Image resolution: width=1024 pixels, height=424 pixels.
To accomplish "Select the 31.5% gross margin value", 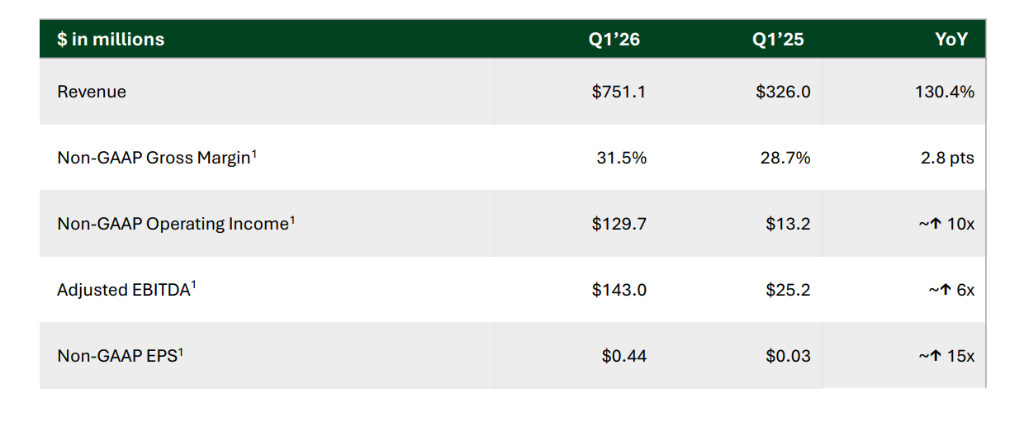I will point(622,158).
